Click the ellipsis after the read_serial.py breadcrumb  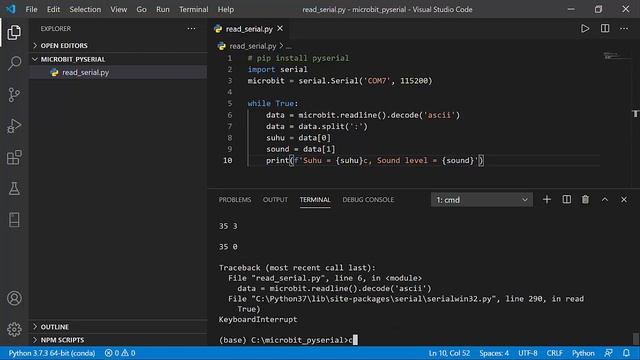click(x=289, y=47)
